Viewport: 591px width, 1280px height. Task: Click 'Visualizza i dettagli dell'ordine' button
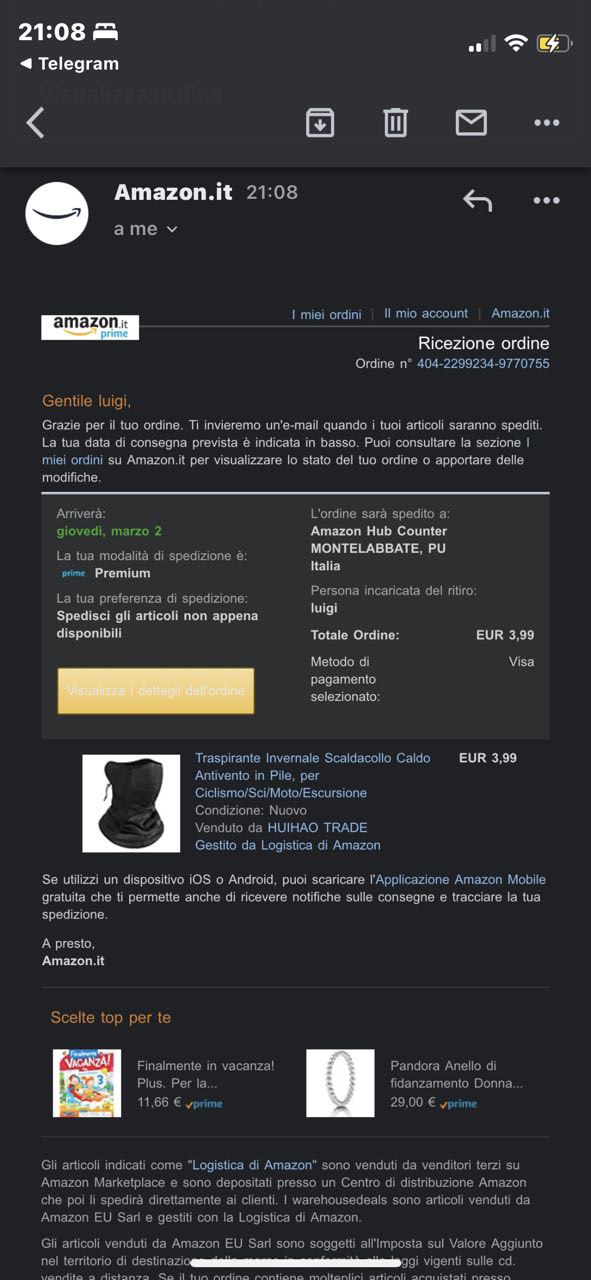pyautogui.click(x=156, y=691)
